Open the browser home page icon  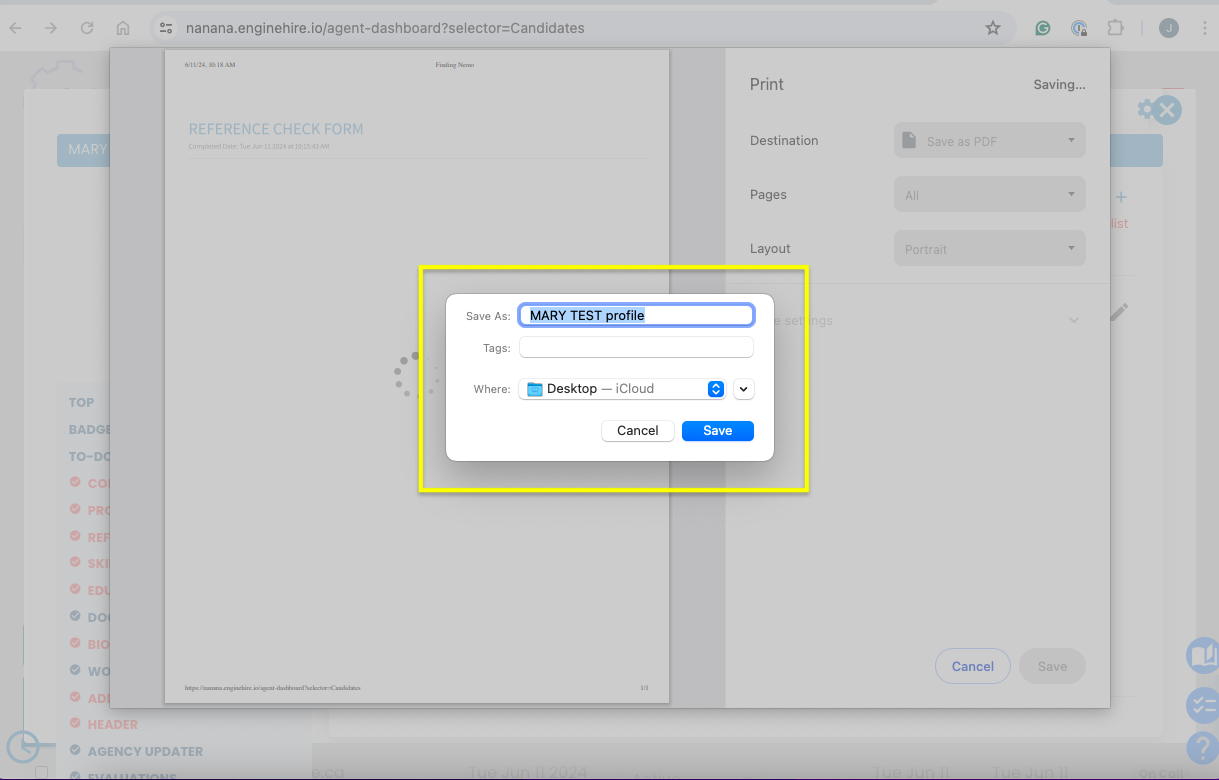123,28
